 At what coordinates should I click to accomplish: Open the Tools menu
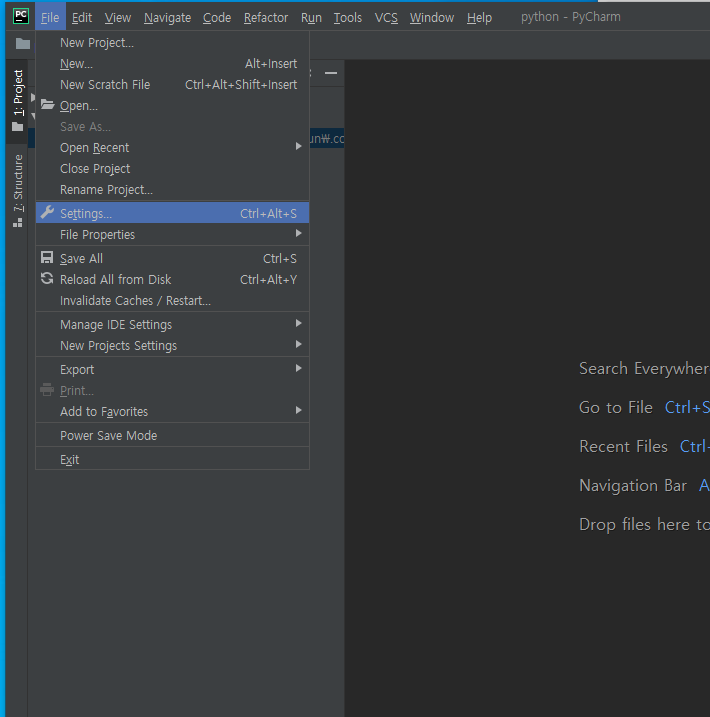pos(348,17)
